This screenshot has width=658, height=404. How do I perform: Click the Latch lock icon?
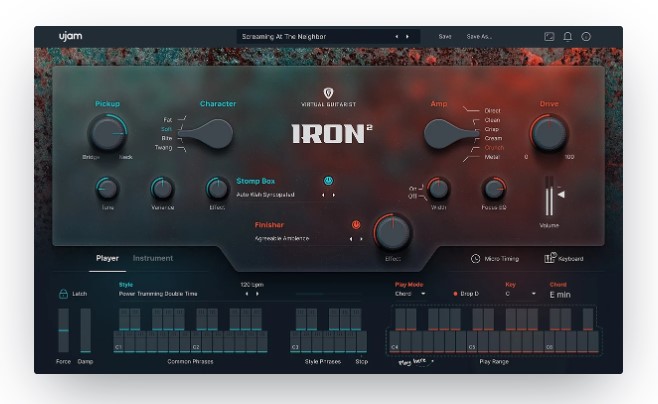pyautogui.click(x=63, y=293)
